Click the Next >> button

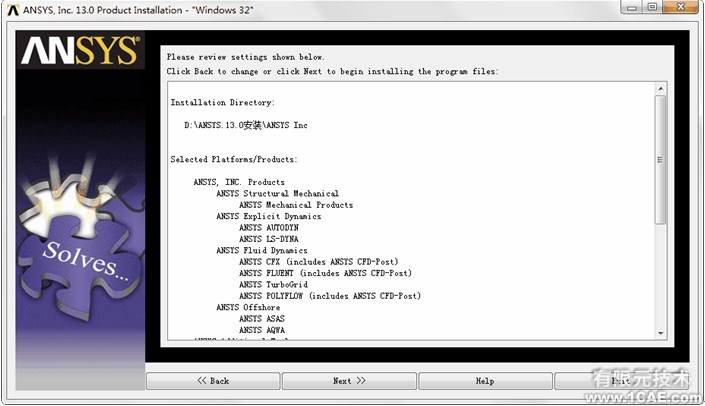point(349,381)
